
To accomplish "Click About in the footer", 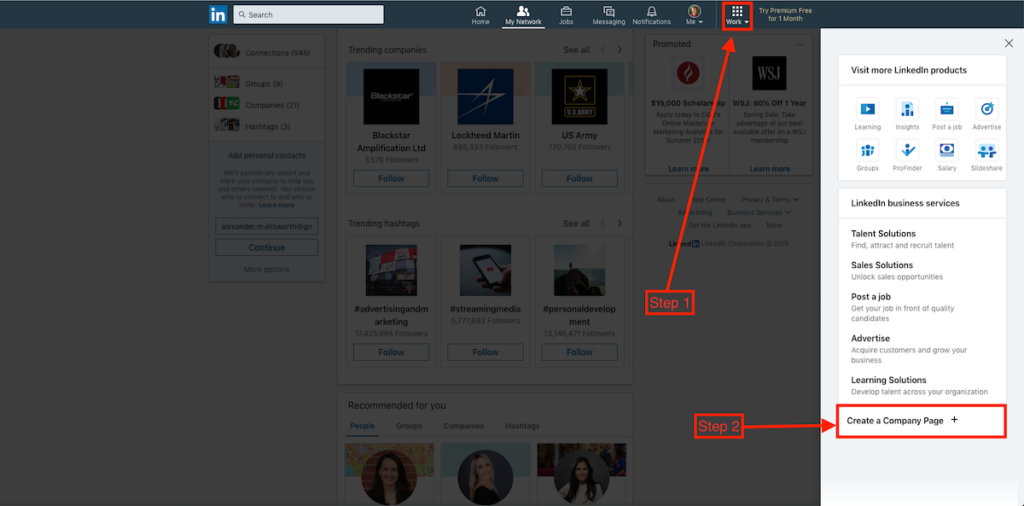I will (665, 199).
